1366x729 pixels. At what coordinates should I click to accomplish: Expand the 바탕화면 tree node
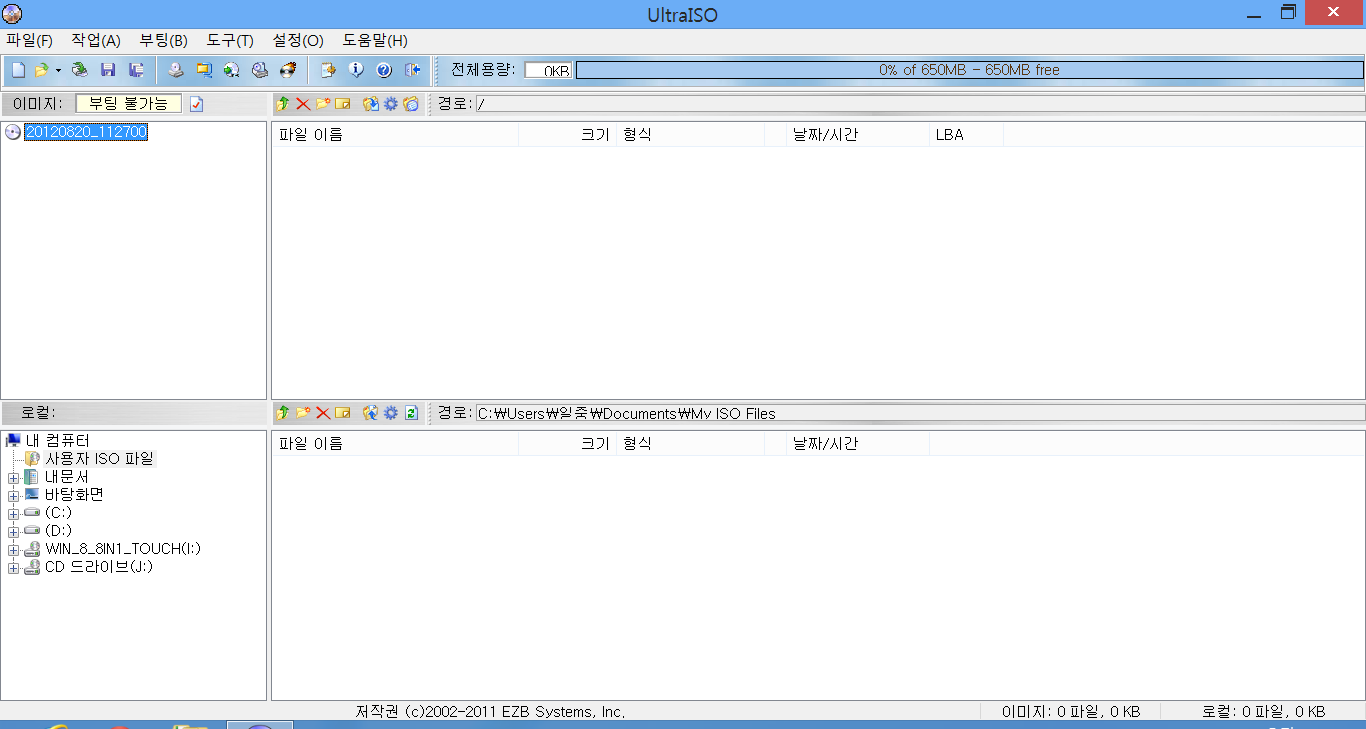(x=13, y=496)
